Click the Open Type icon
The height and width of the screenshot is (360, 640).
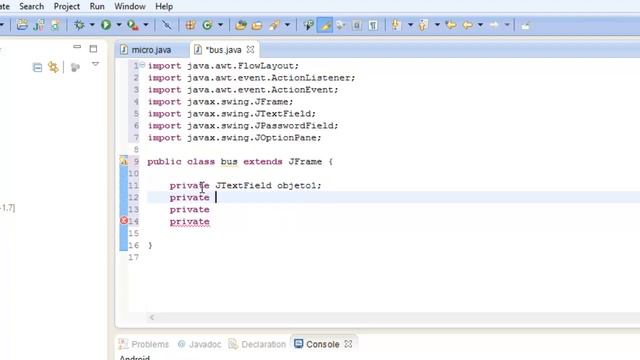tap(241, 25)
